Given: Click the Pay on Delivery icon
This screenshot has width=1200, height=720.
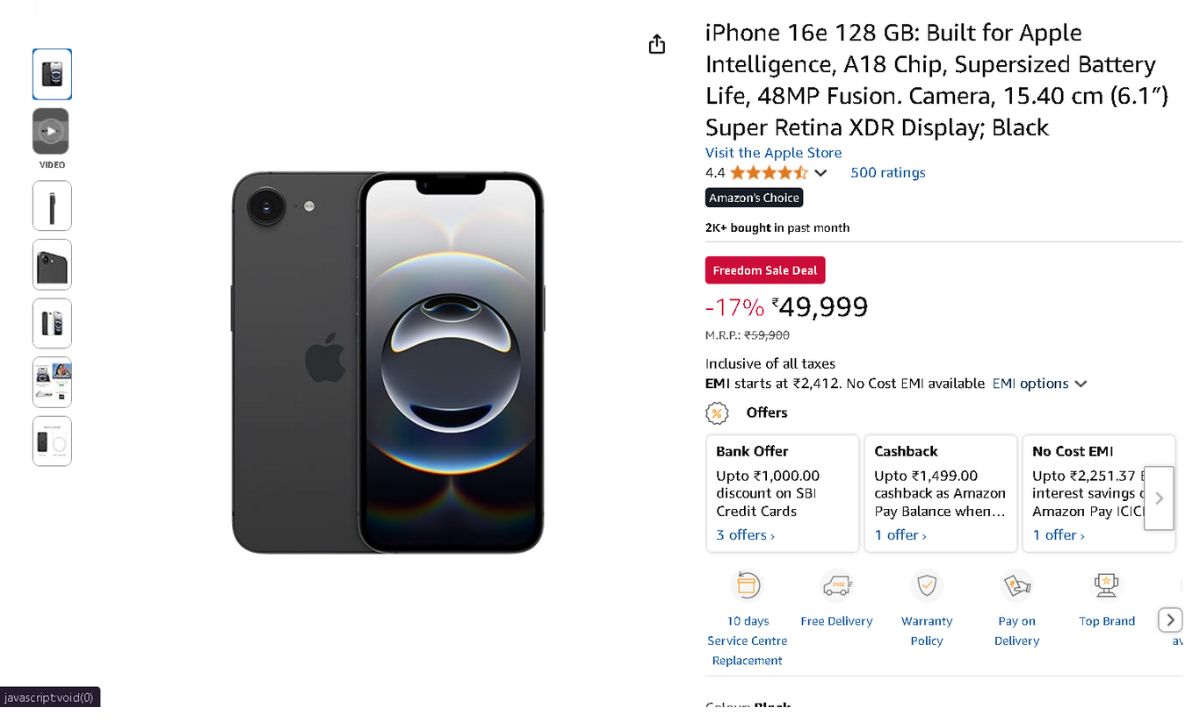Looking at the screenshot, I should [x=1017, y=585].
